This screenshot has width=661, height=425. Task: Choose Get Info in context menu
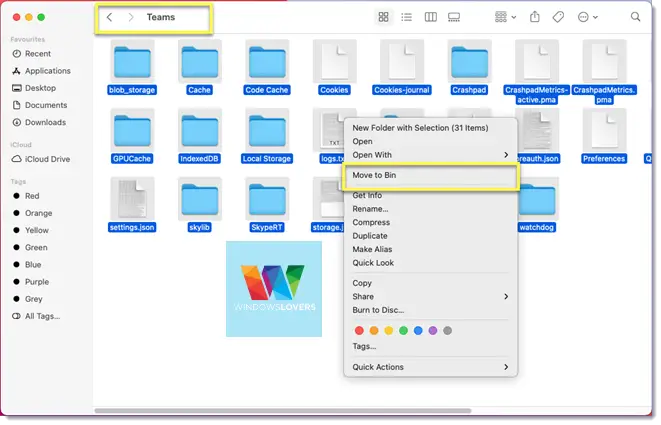click(x=430, y=195)
